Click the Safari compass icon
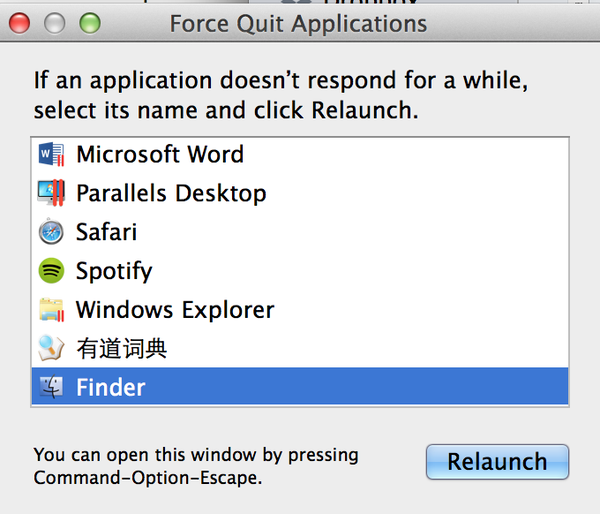The width and height of the screenshot is (600, 514). tap(51, 232)
